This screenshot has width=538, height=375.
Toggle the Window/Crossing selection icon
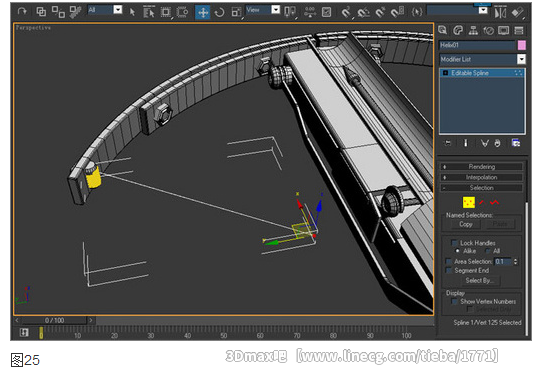(182, 12)
